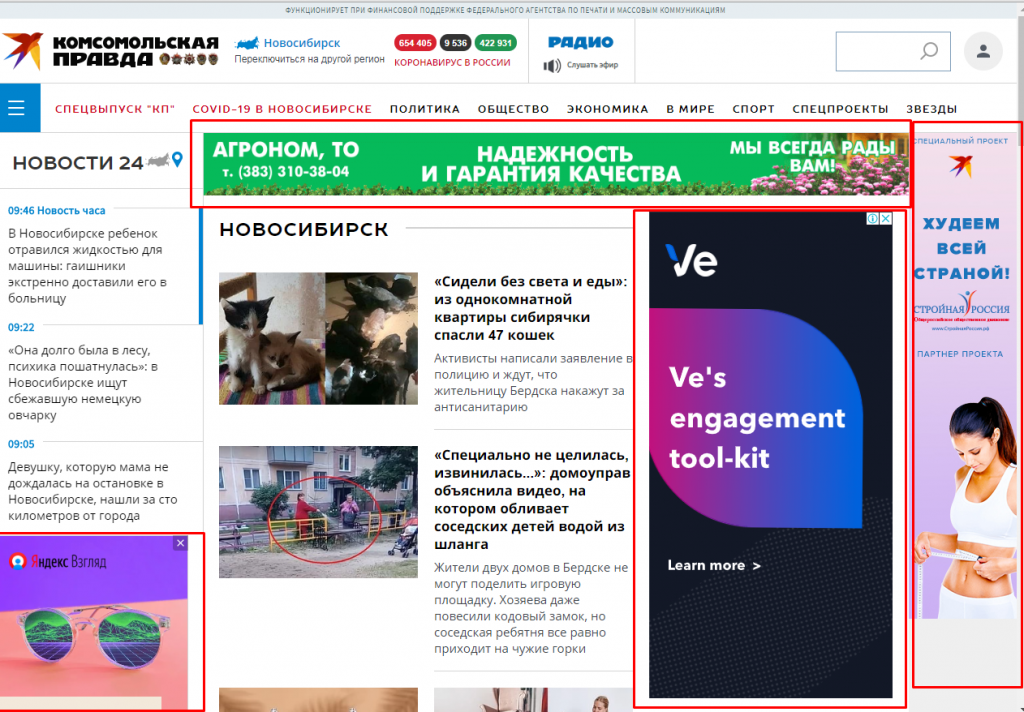Screen dimensions: 1024x712
Task: Open the kittens article thumbnail
Action: [x=318, y=338]
